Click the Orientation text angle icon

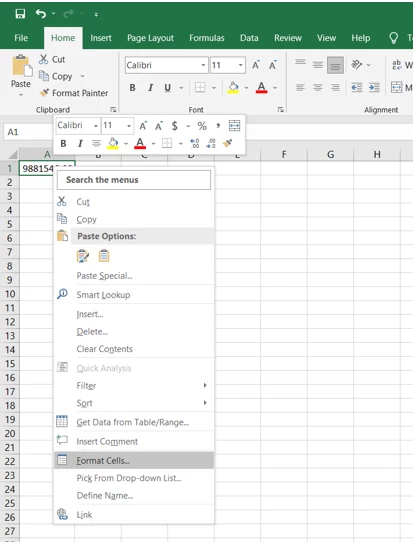click(x=357, y=65)
